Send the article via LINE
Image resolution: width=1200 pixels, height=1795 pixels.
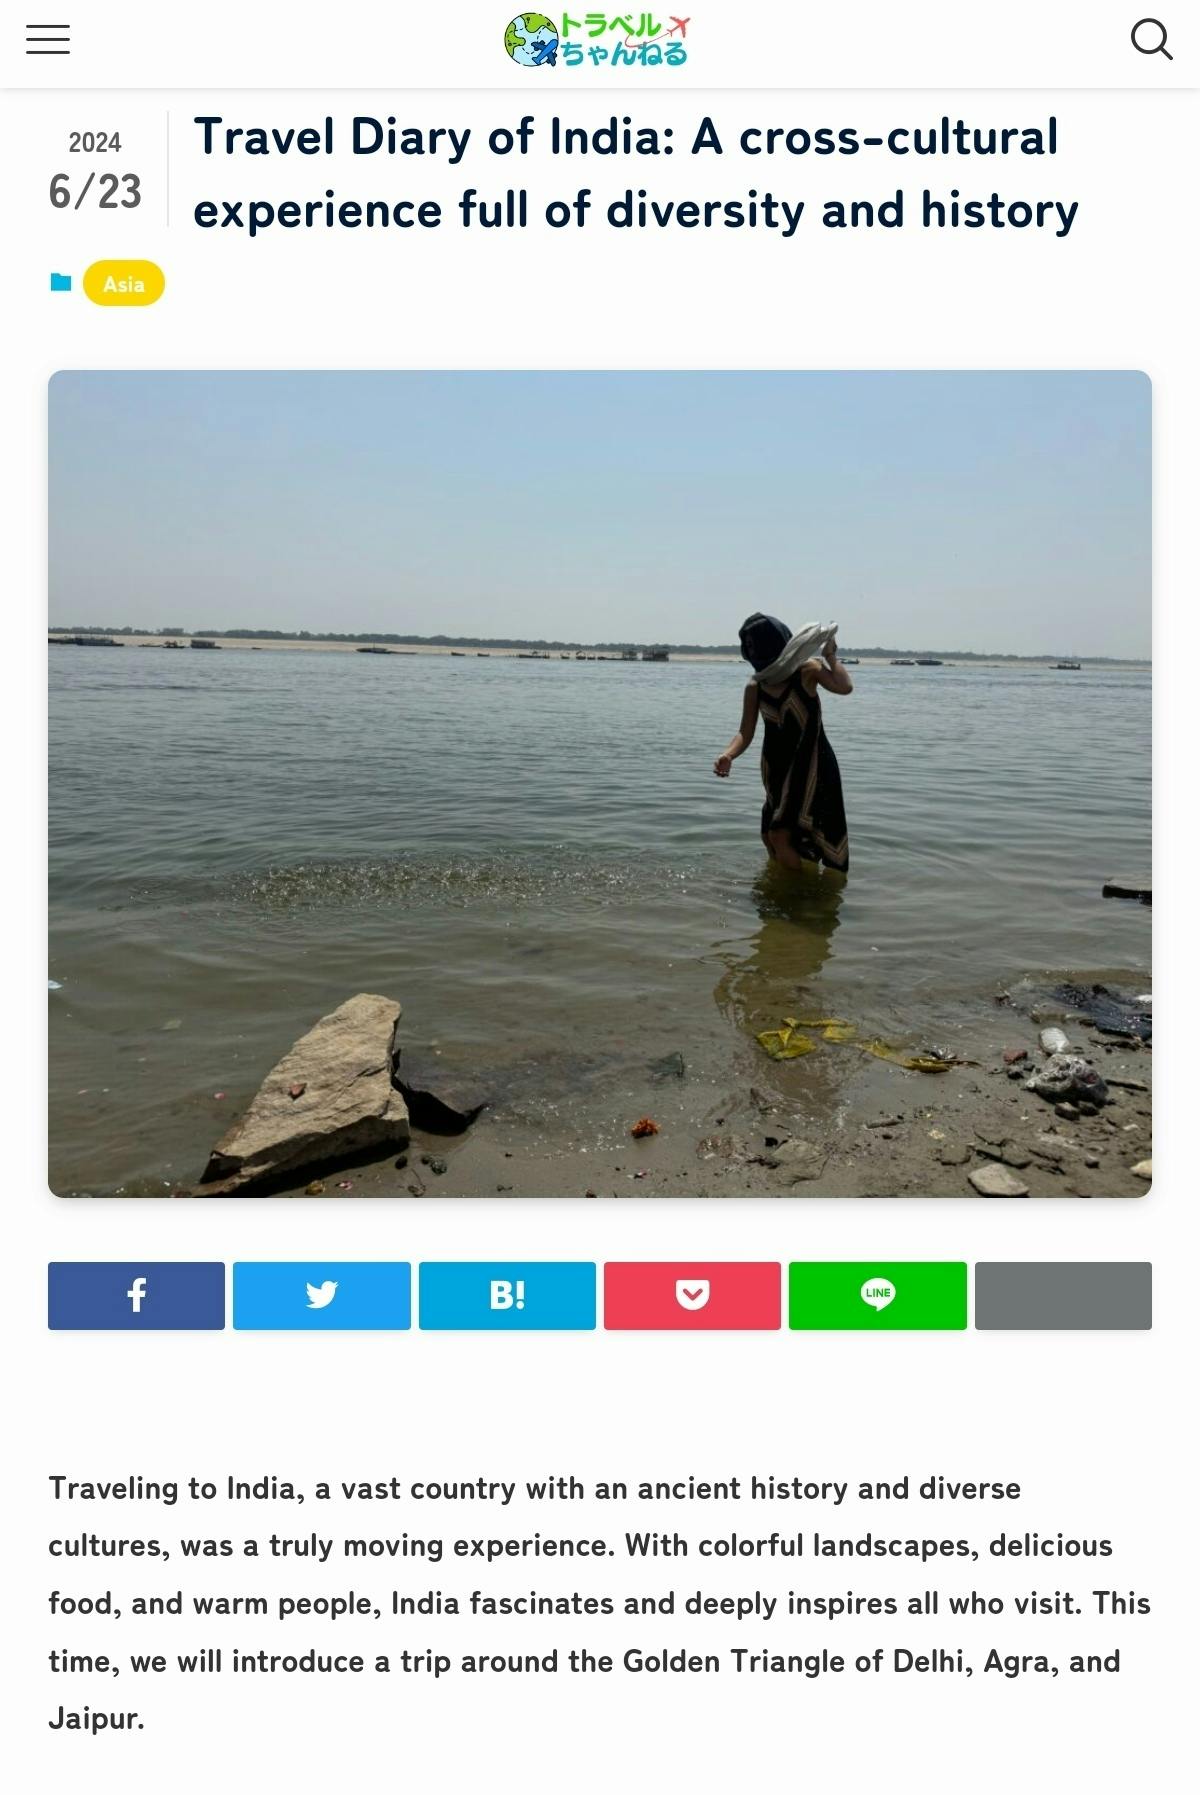coord(878,1295)
